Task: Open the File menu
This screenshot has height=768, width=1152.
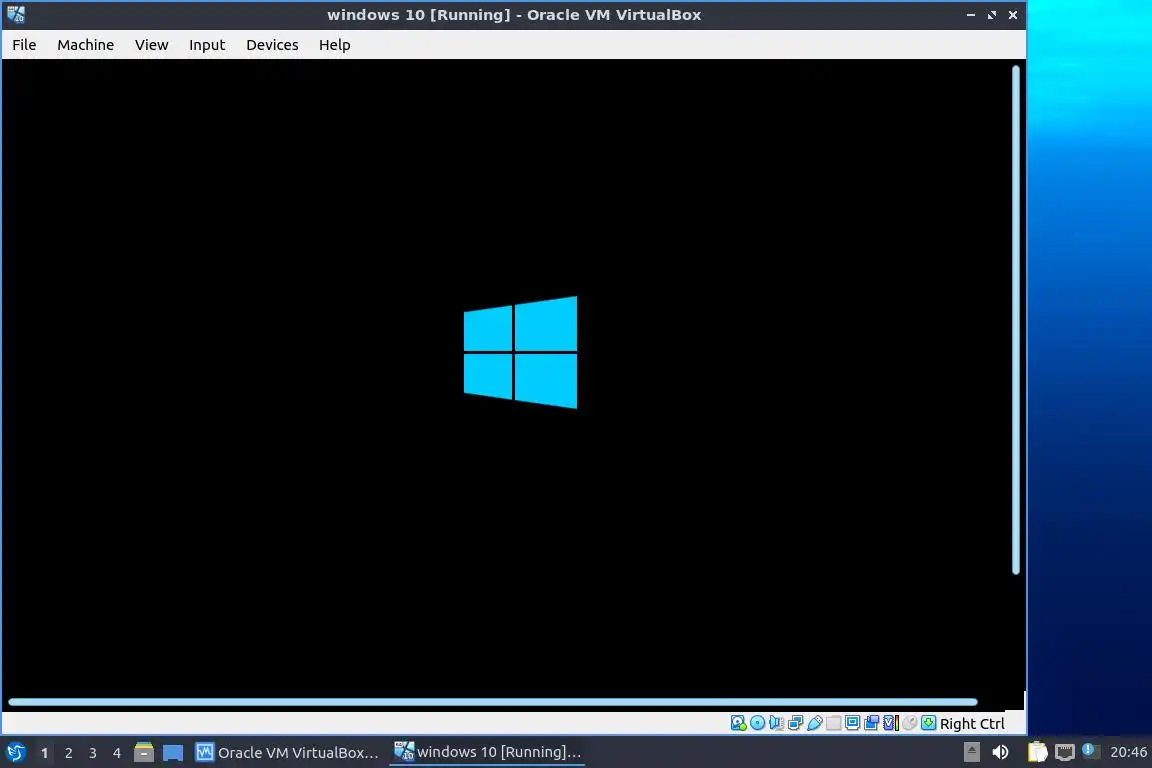Action: tap(24, 45)
